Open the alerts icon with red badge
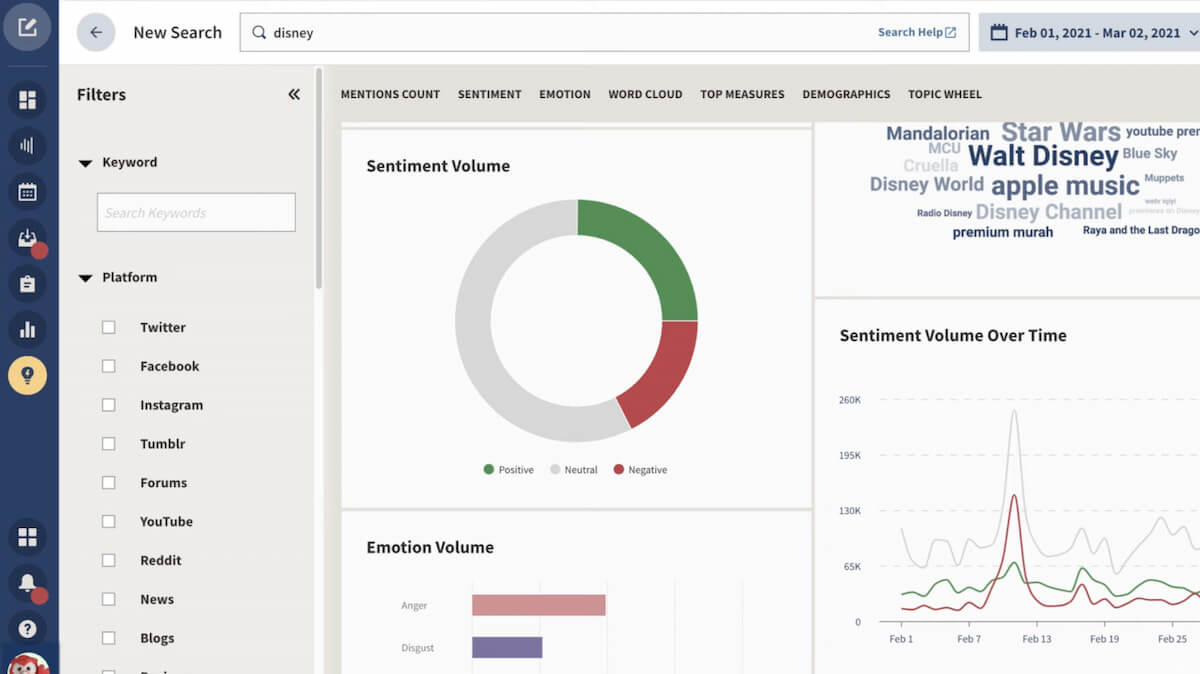The image size is (1200, 674). point(27,238)
